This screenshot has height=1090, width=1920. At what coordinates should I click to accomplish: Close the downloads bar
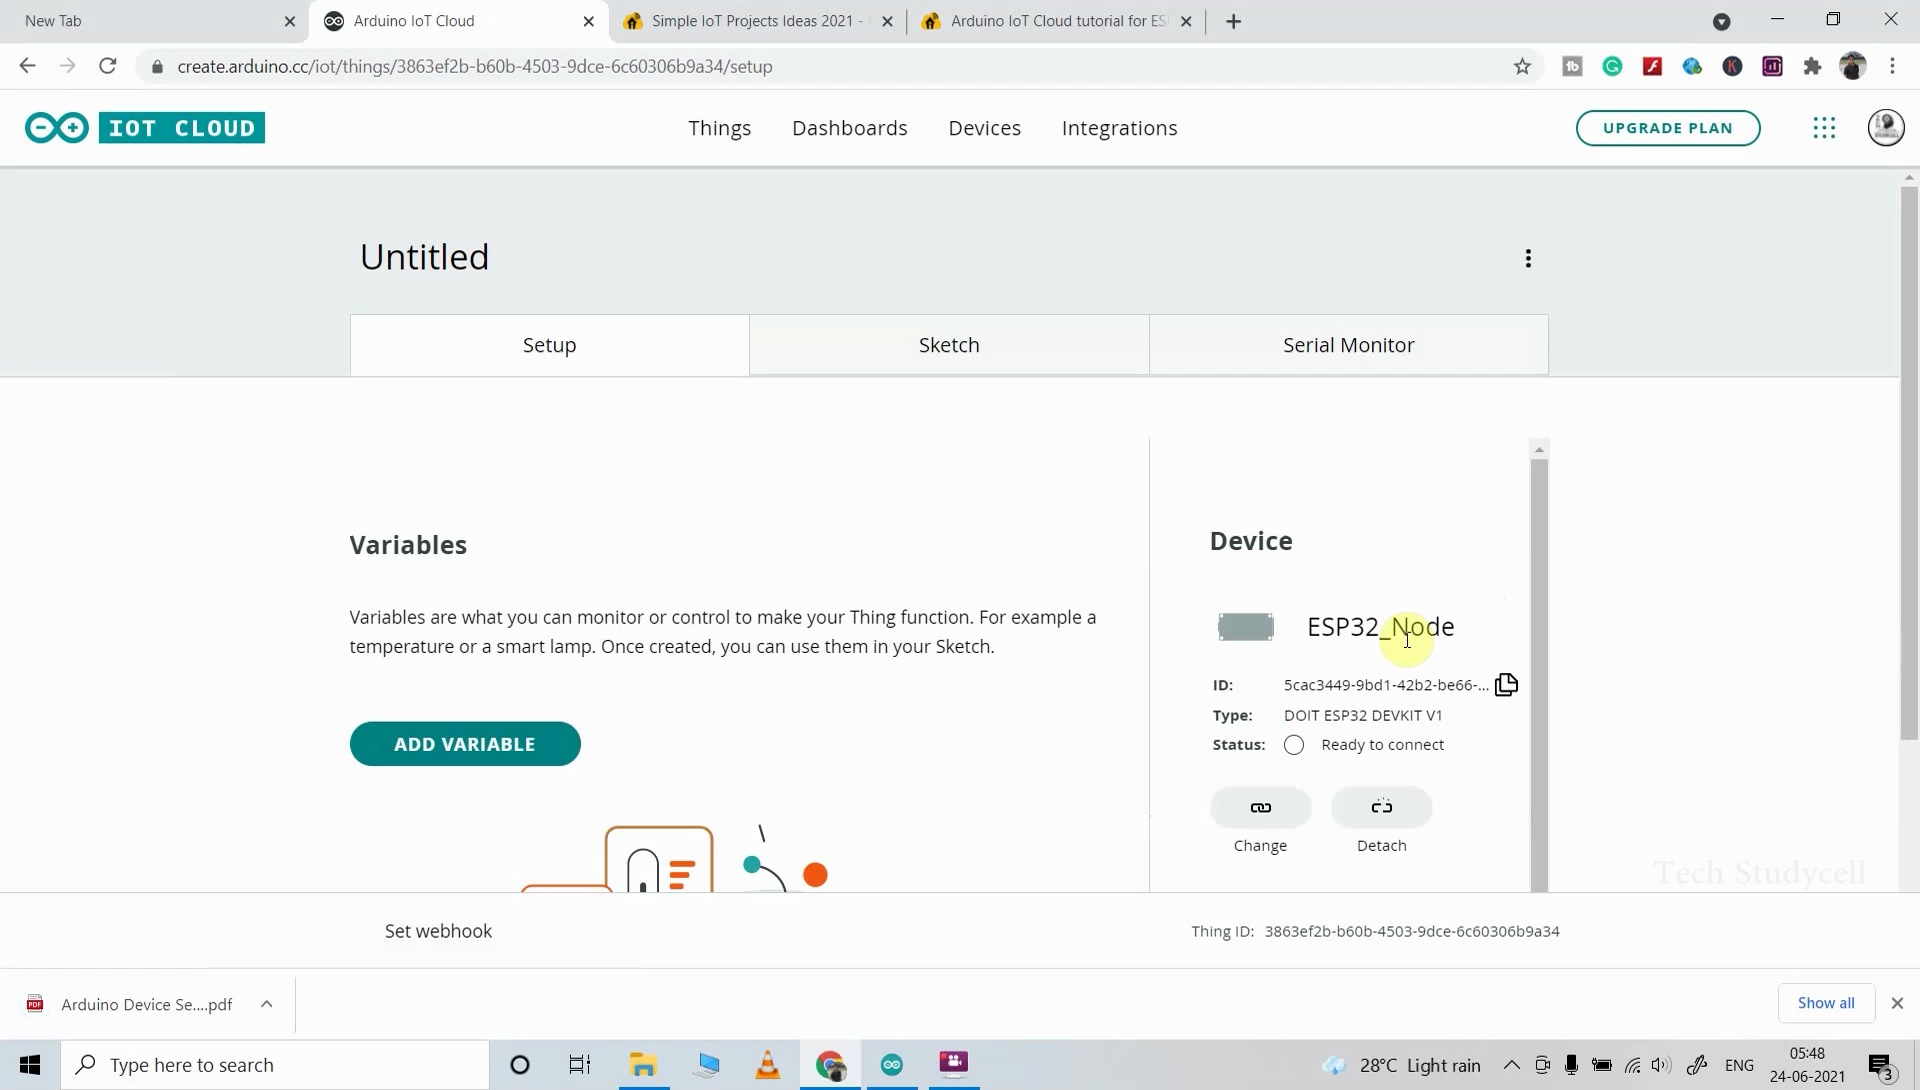click(1897, 1003)
